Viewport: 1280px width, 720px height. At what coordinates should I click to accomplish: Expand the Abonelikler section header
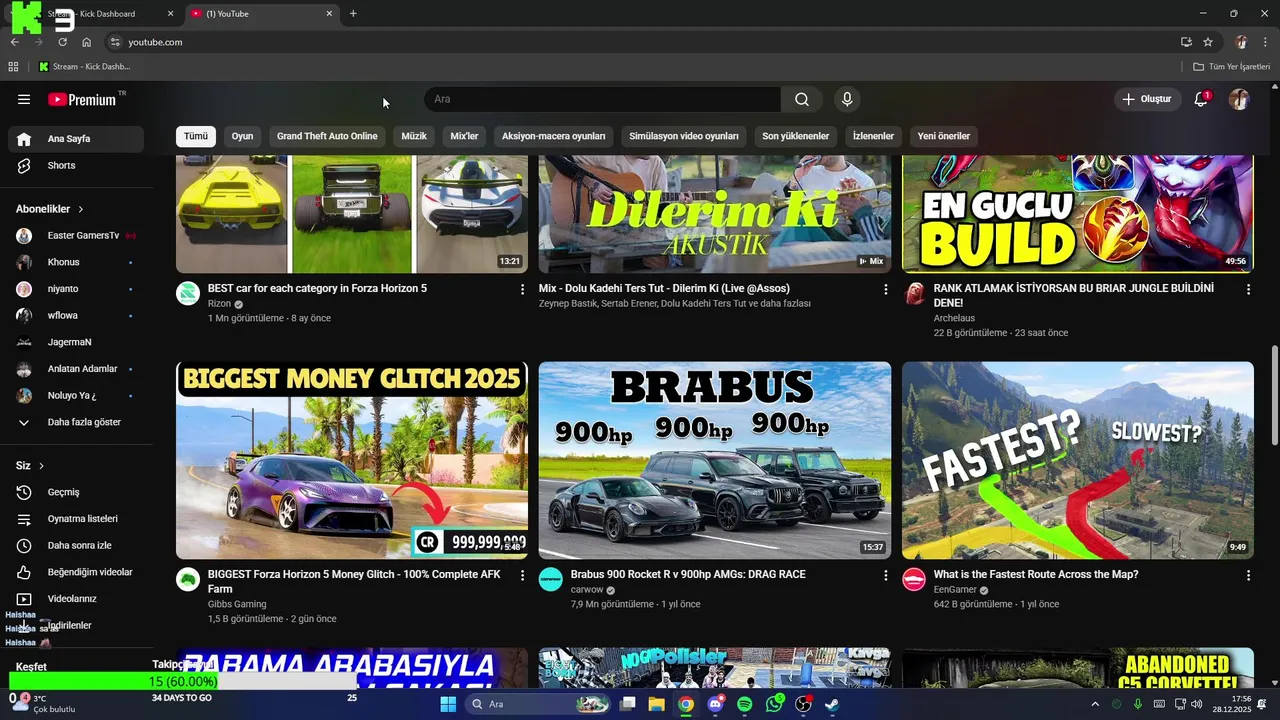pos(50,209)
